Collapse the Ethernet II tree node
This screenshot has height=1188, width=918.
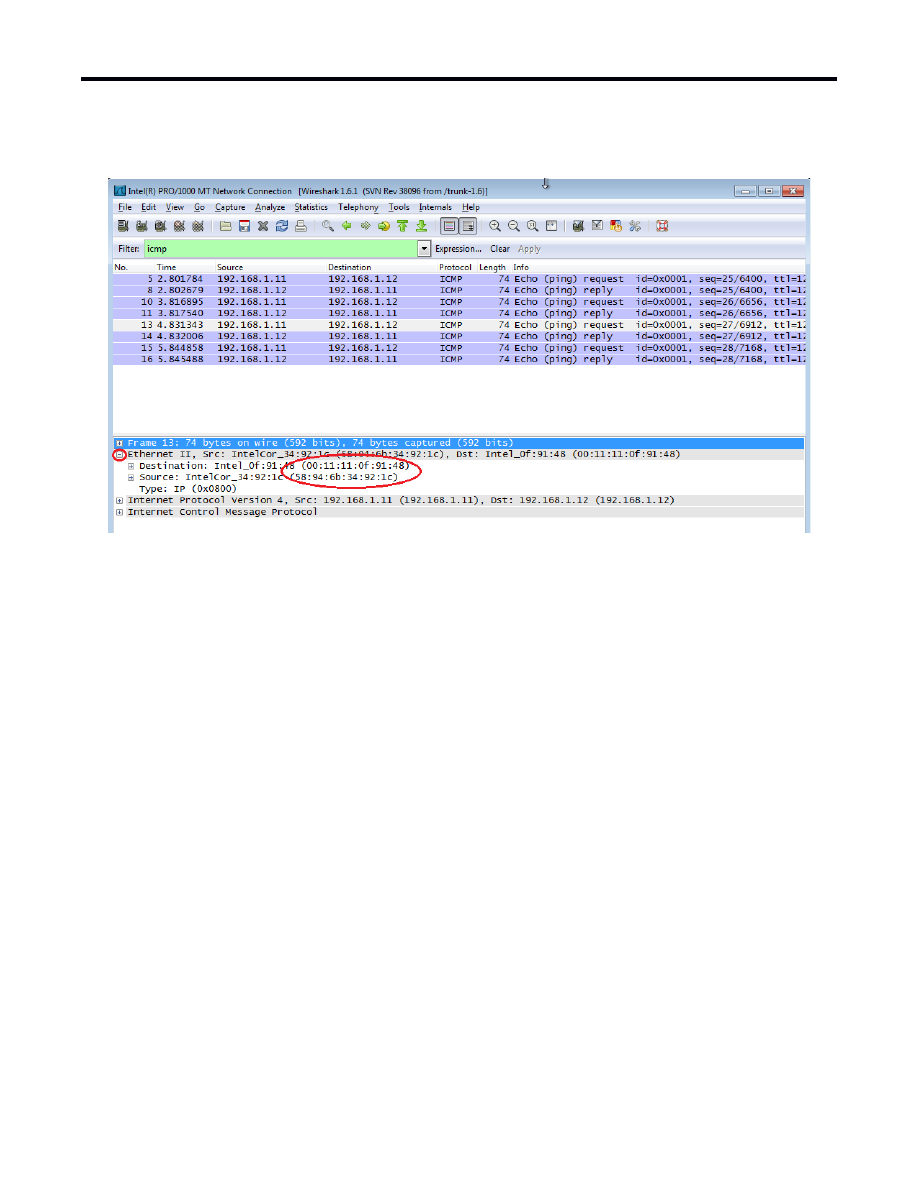click(x=120, y=455)
